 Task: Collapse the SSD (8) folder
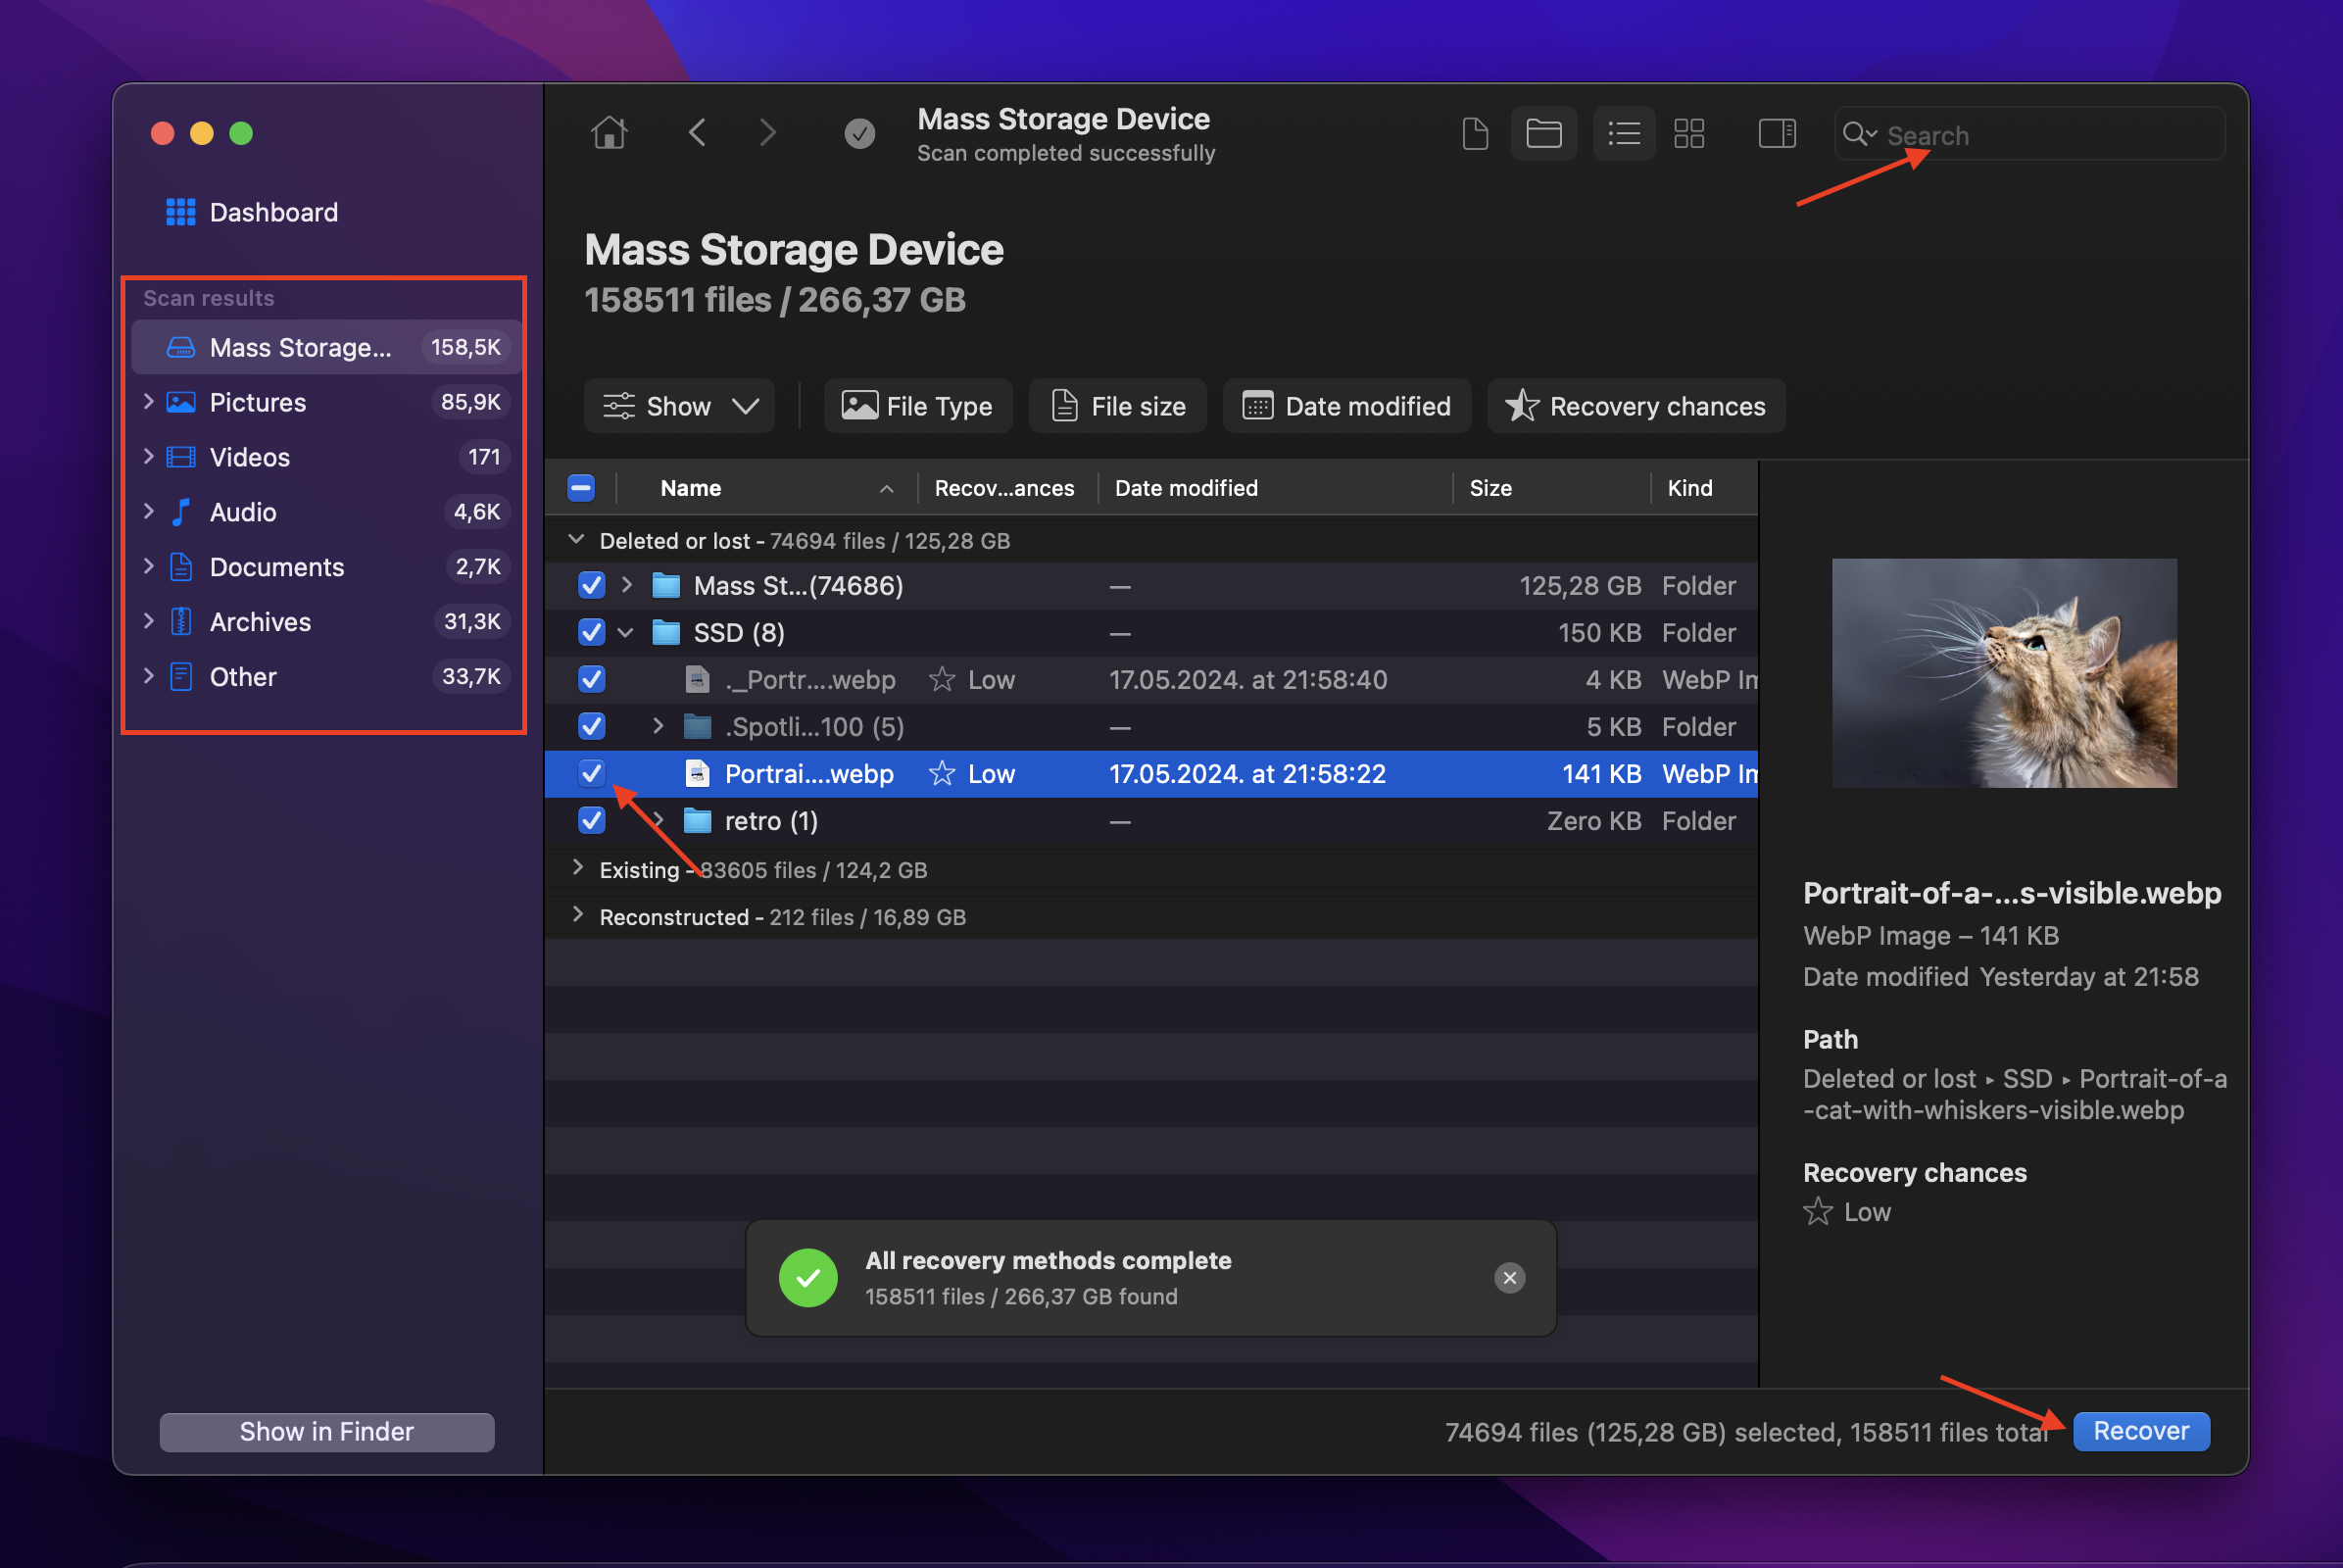[626, 632]
